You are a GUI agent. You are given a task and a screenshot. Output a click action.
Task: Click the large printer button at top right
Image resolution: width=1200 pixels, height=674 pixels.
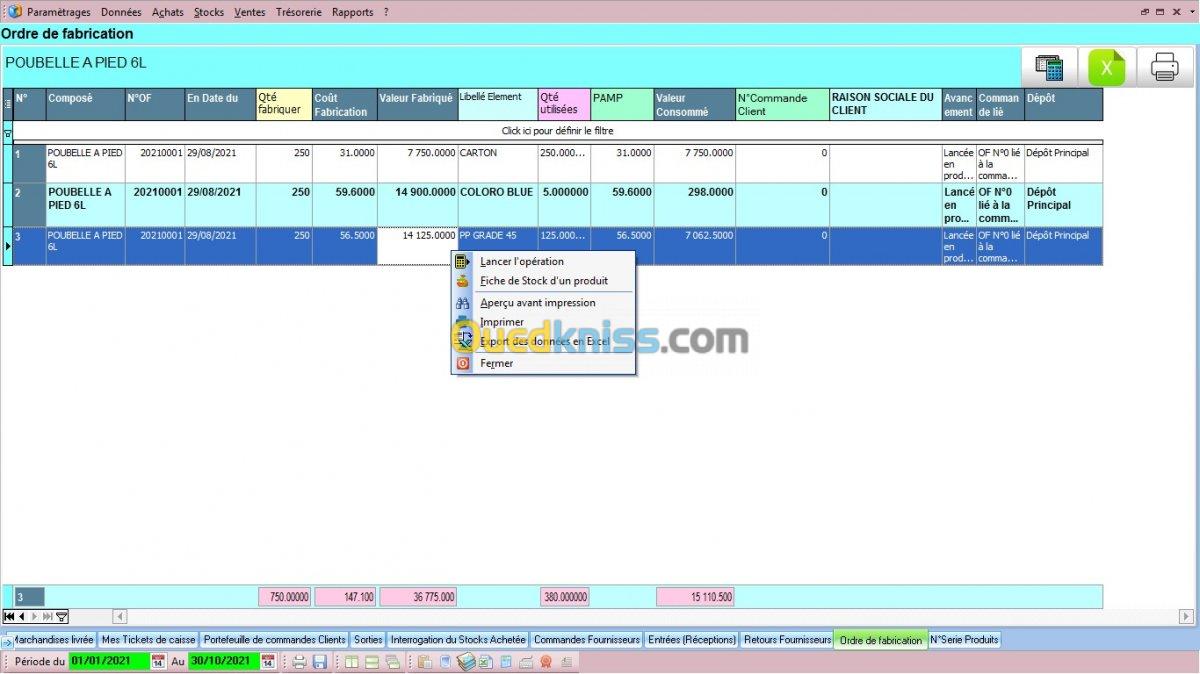click(x=1164, y=68)
